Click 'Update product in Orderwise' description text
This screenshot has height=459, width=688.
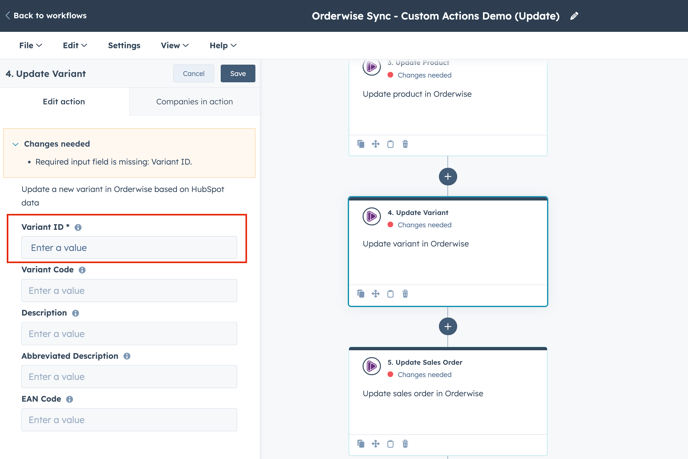[x=417, y=94]
